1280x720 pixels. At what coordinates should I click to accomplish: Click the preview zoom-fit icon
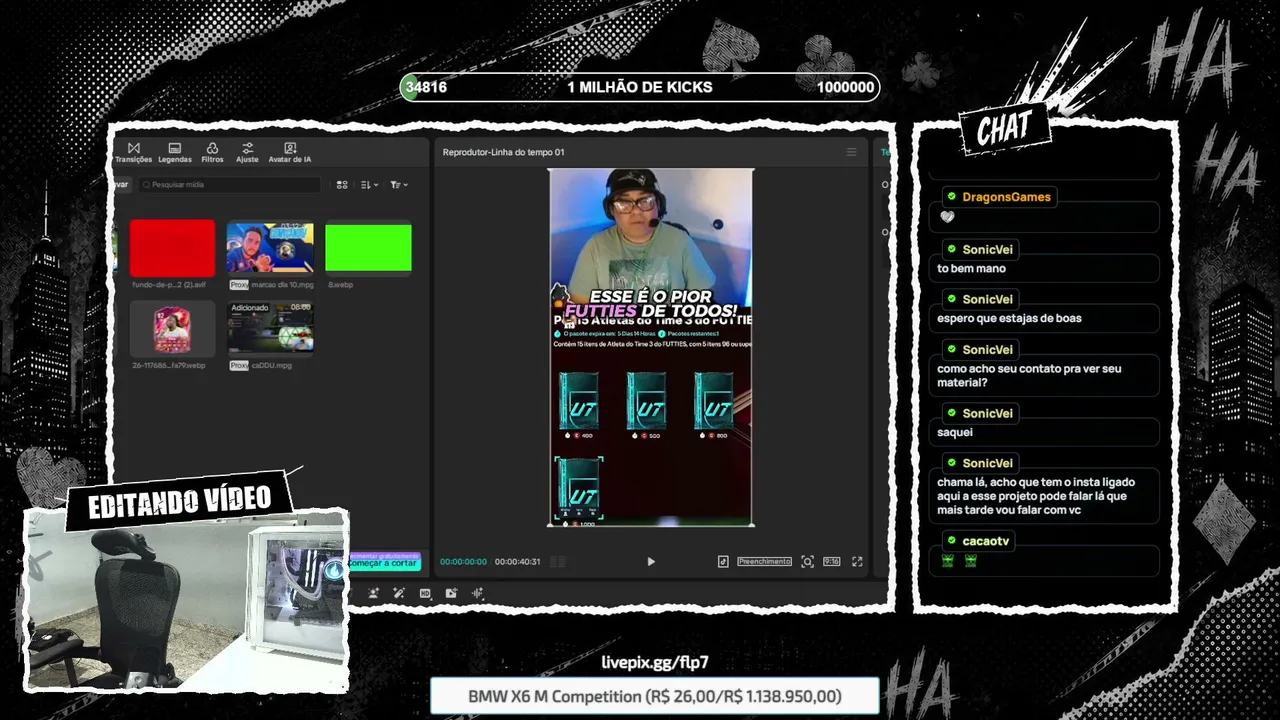pos(807,562)
